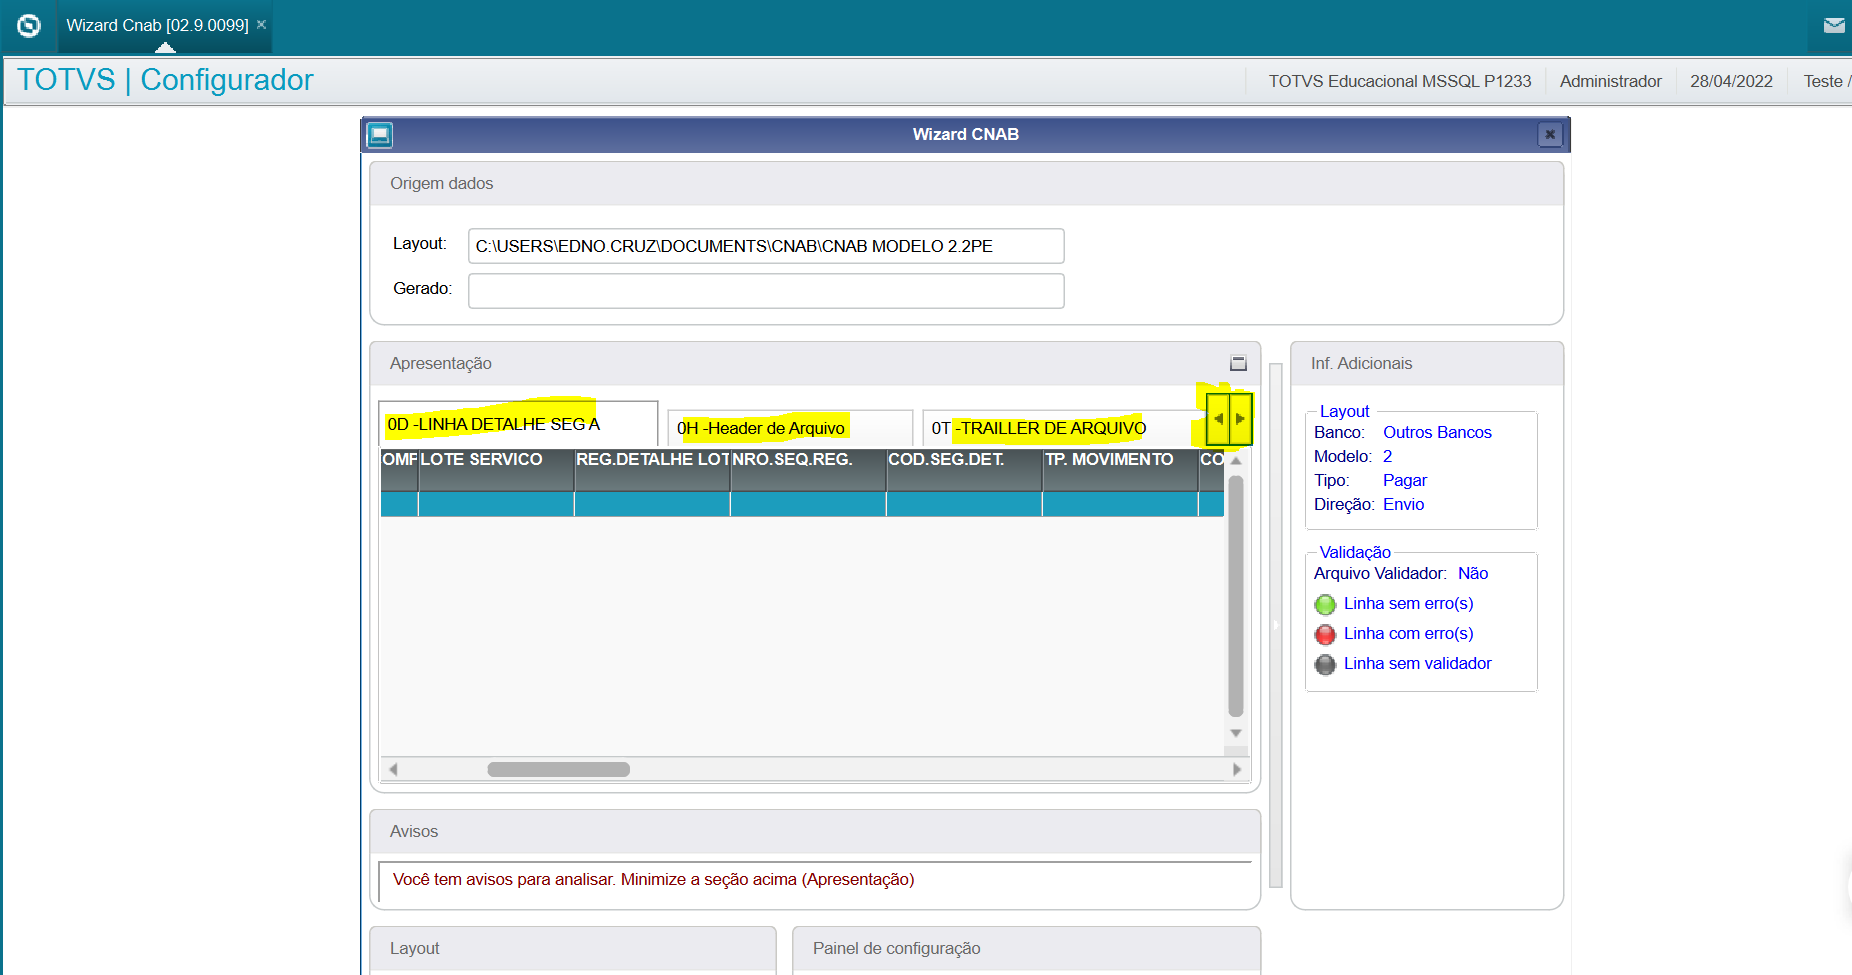Click the Linha sem validador label
Screen dimensions: 1852x975
(1417, 663)
